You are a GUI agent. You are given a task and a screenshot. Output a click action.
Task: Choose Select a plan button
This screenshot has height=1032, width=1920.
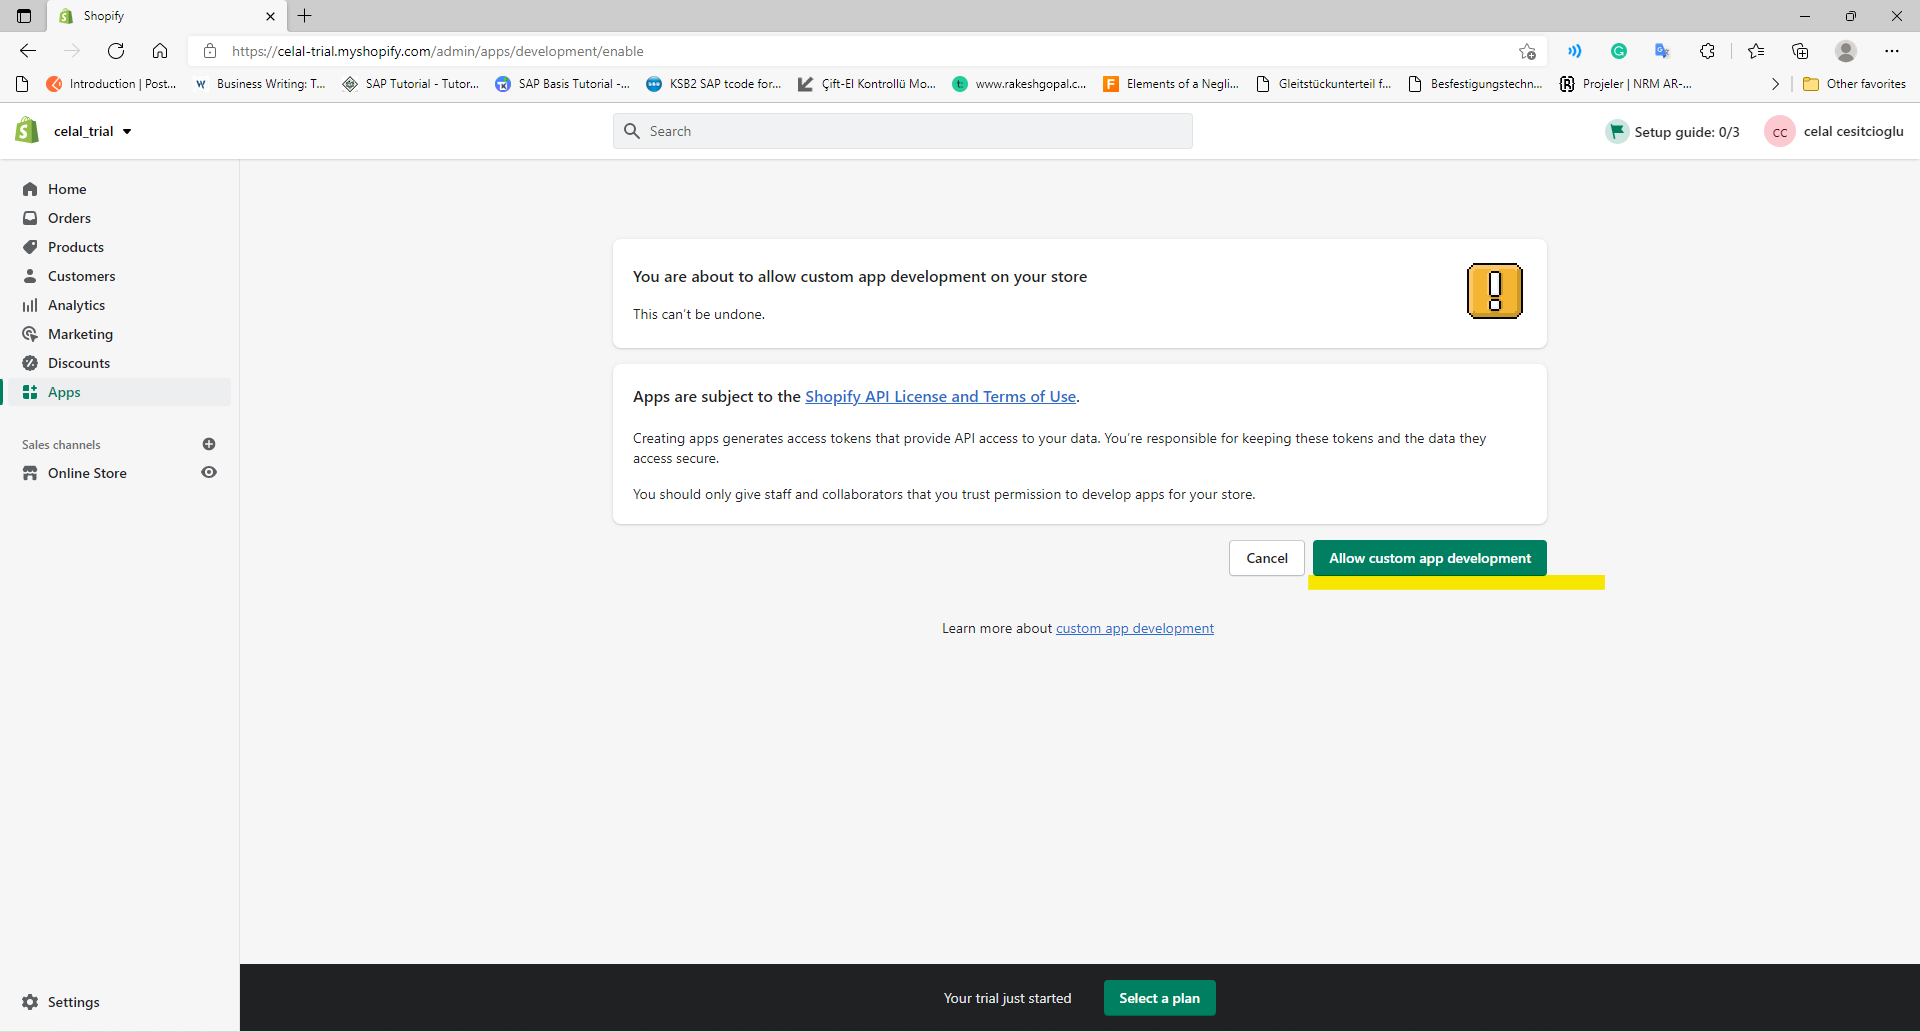pos(1159,998)
